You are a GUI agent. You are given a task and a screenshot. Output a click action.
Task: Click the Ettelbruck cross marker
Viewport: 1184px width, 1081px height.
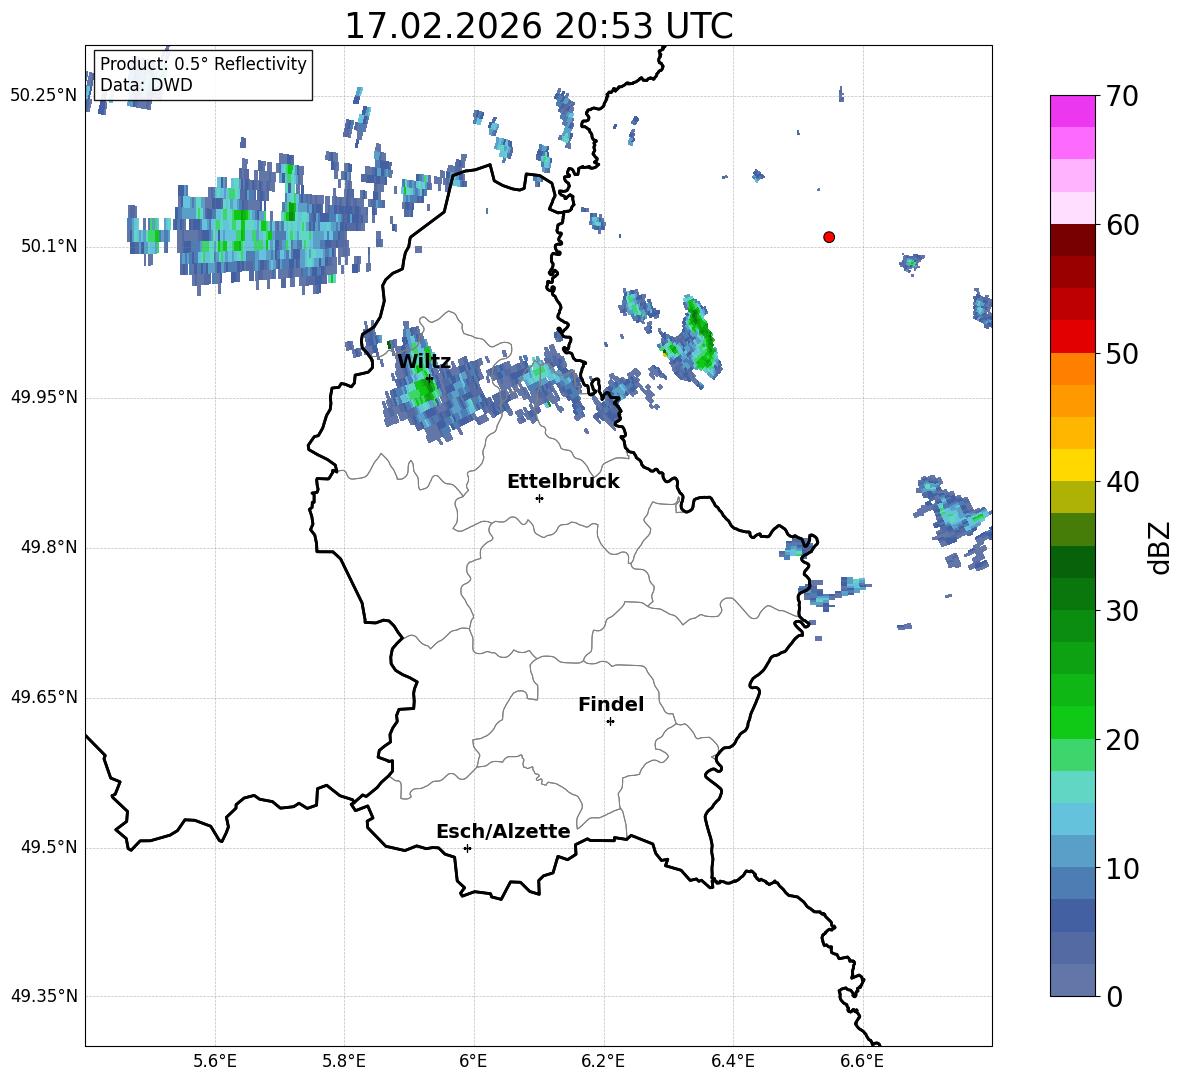pyautogui.click(x=539, y=498)
